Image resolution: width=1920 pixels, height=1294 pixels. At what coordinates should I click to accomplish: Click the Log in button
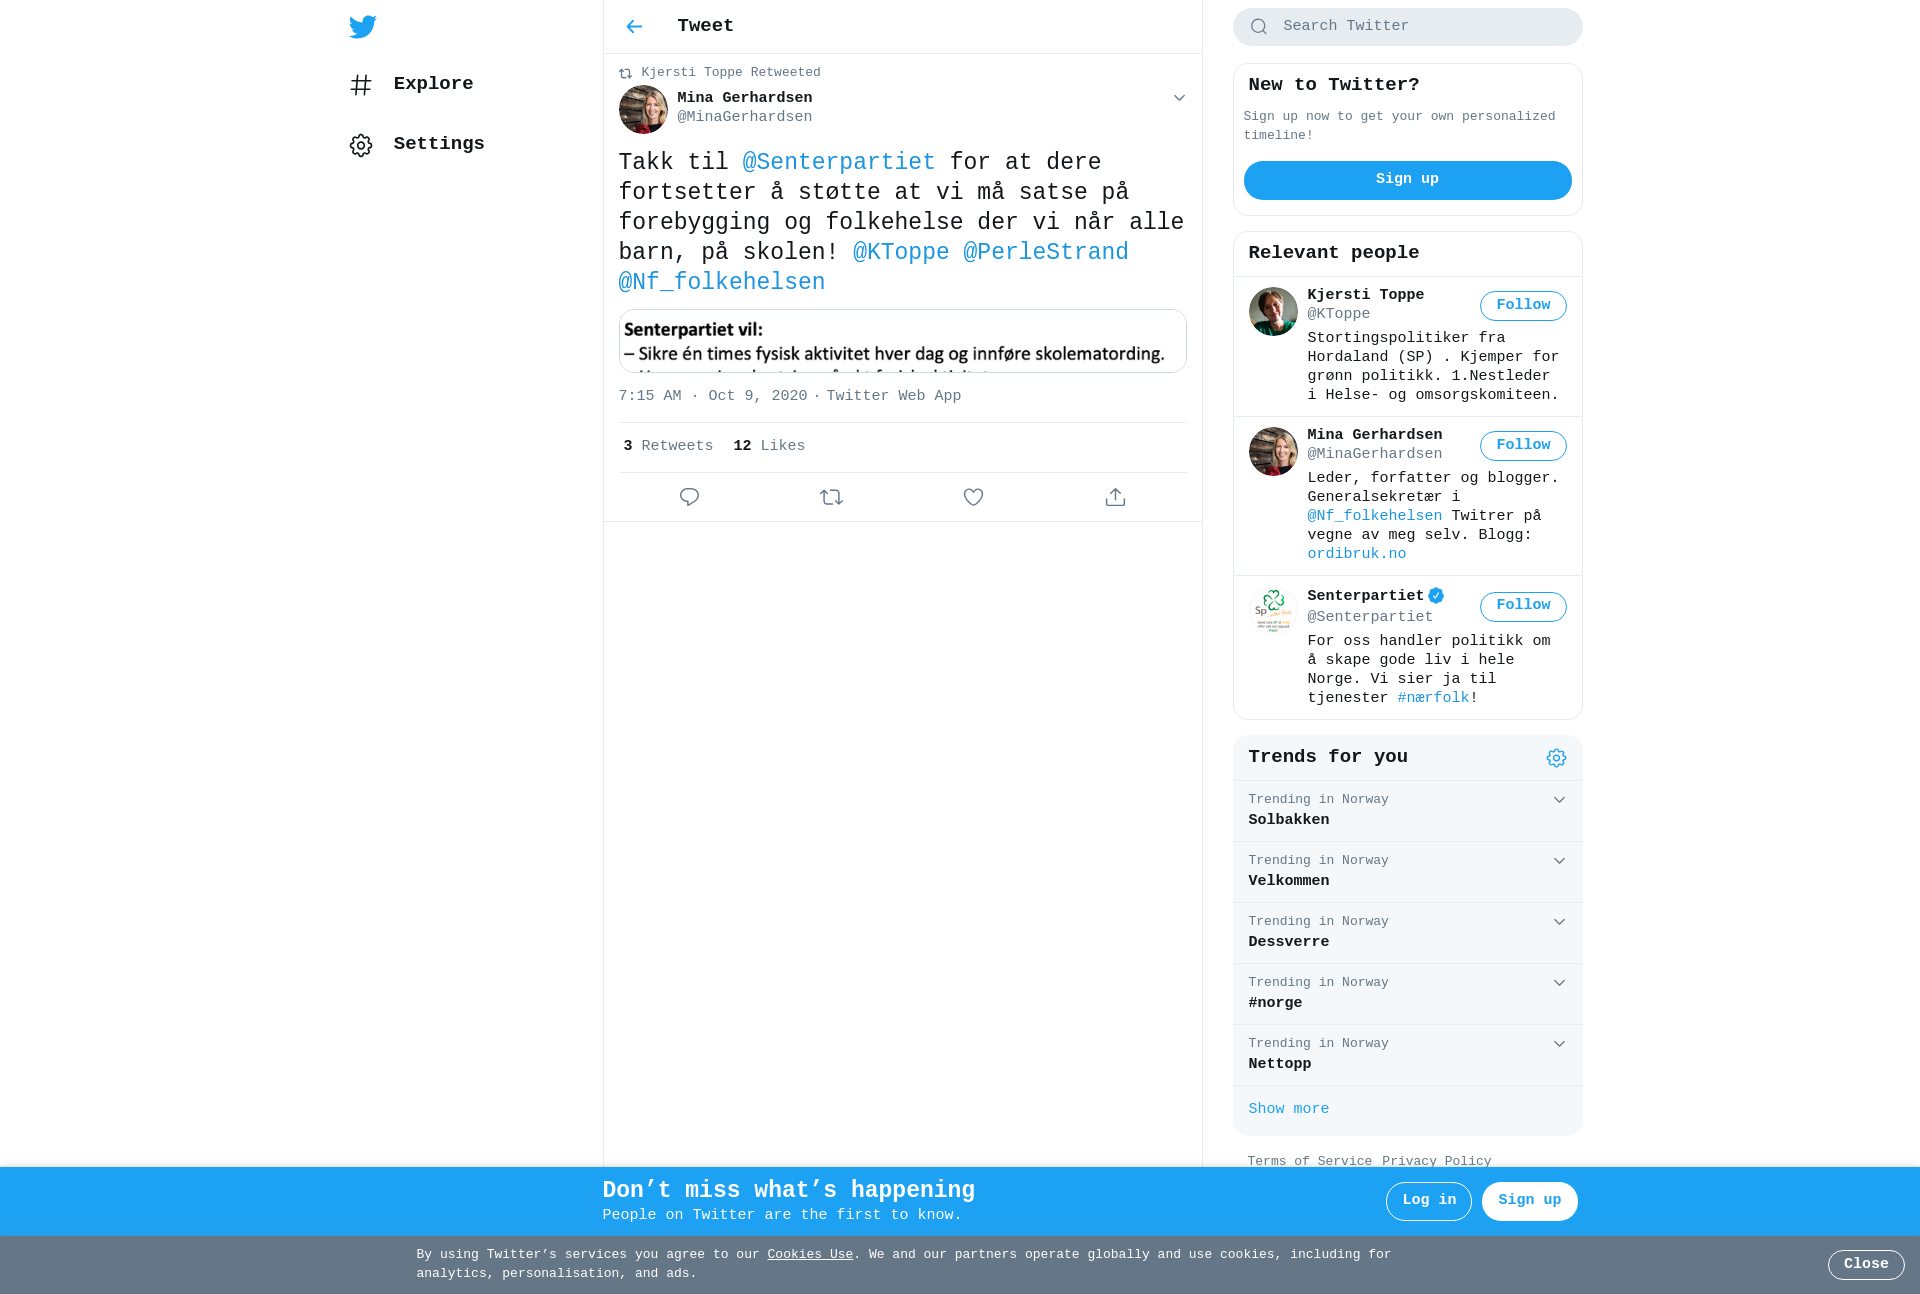(x=1428, y=1201)
